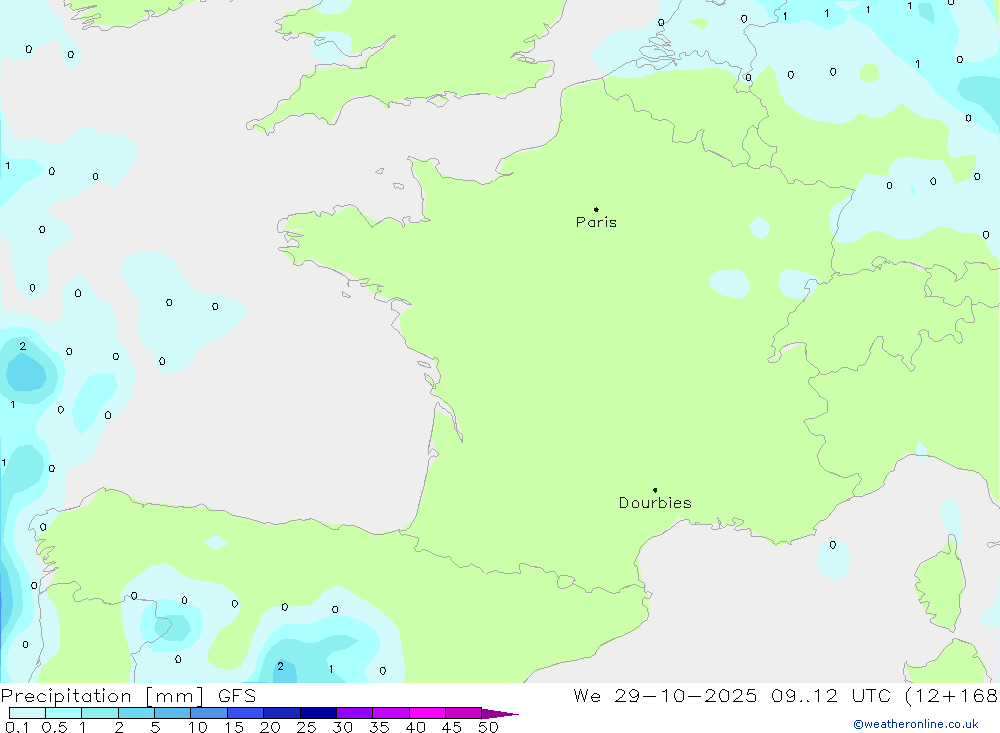Pick the legend swatch between 5 and 10
Image resolution: width=1000 pixels, height=733 pixels.
pyautogui.click(x=173, y=713)
